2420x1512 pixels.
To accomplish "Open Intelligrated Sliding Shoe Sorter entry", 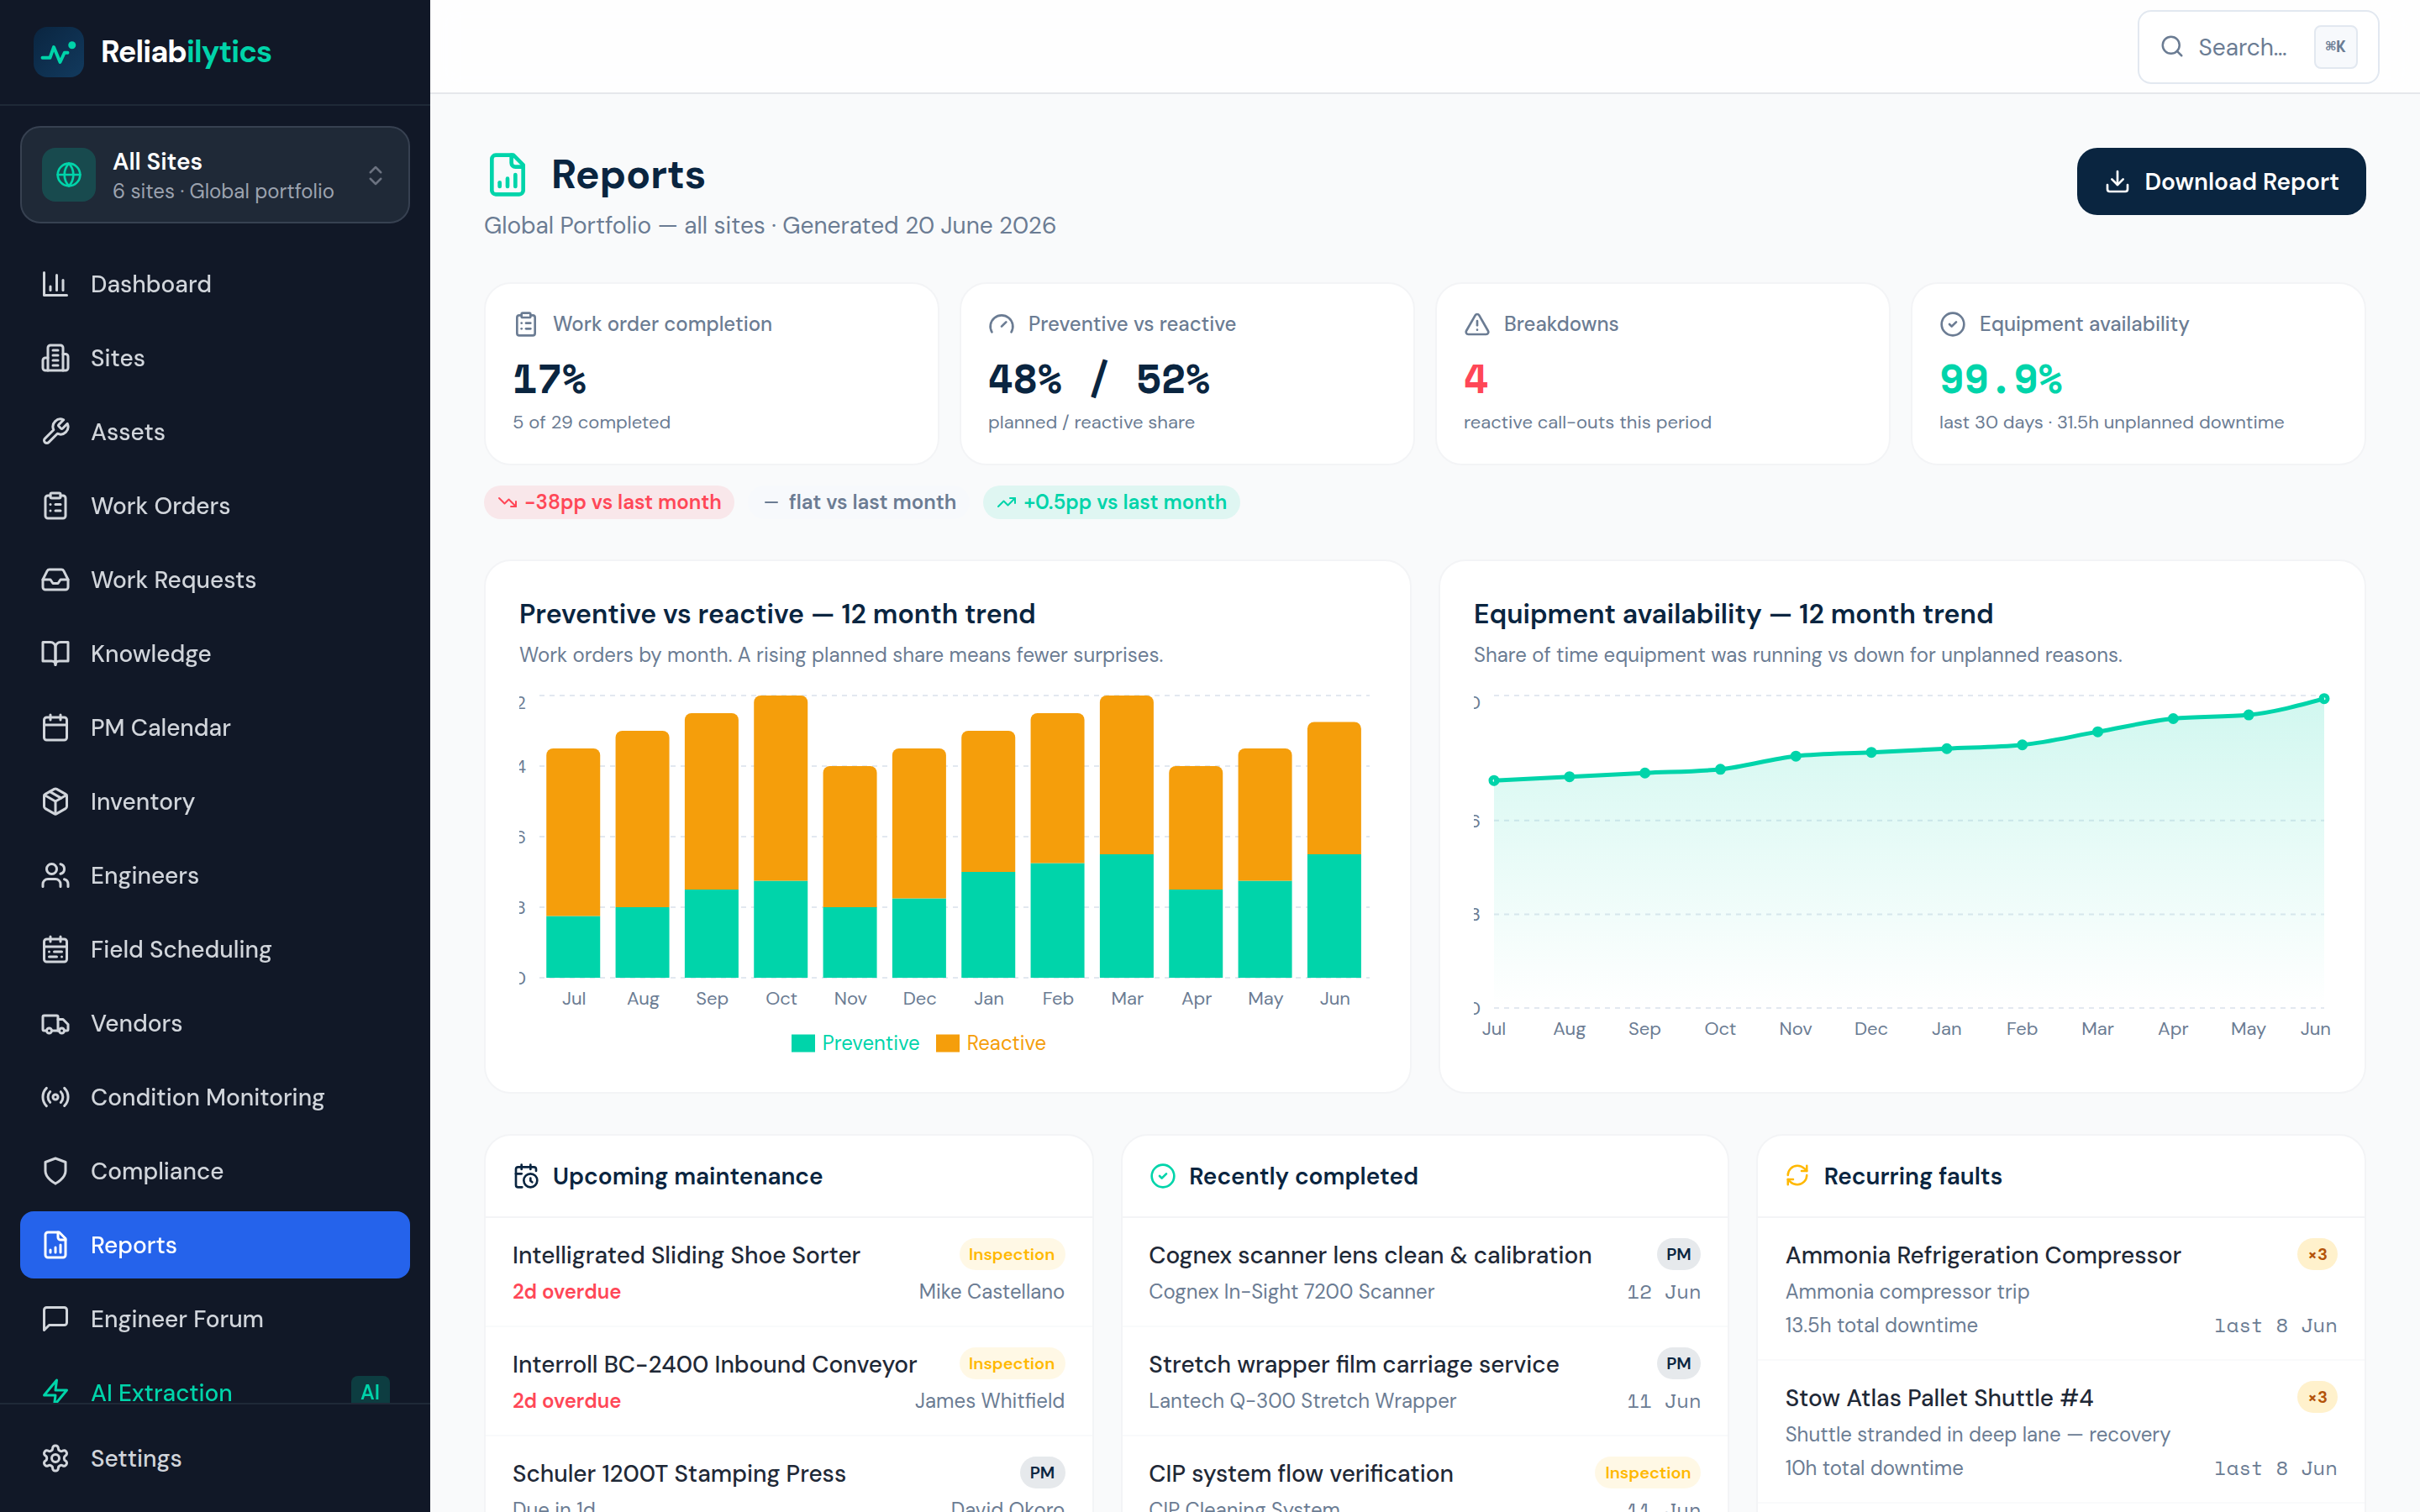I will pos(788,1273).
